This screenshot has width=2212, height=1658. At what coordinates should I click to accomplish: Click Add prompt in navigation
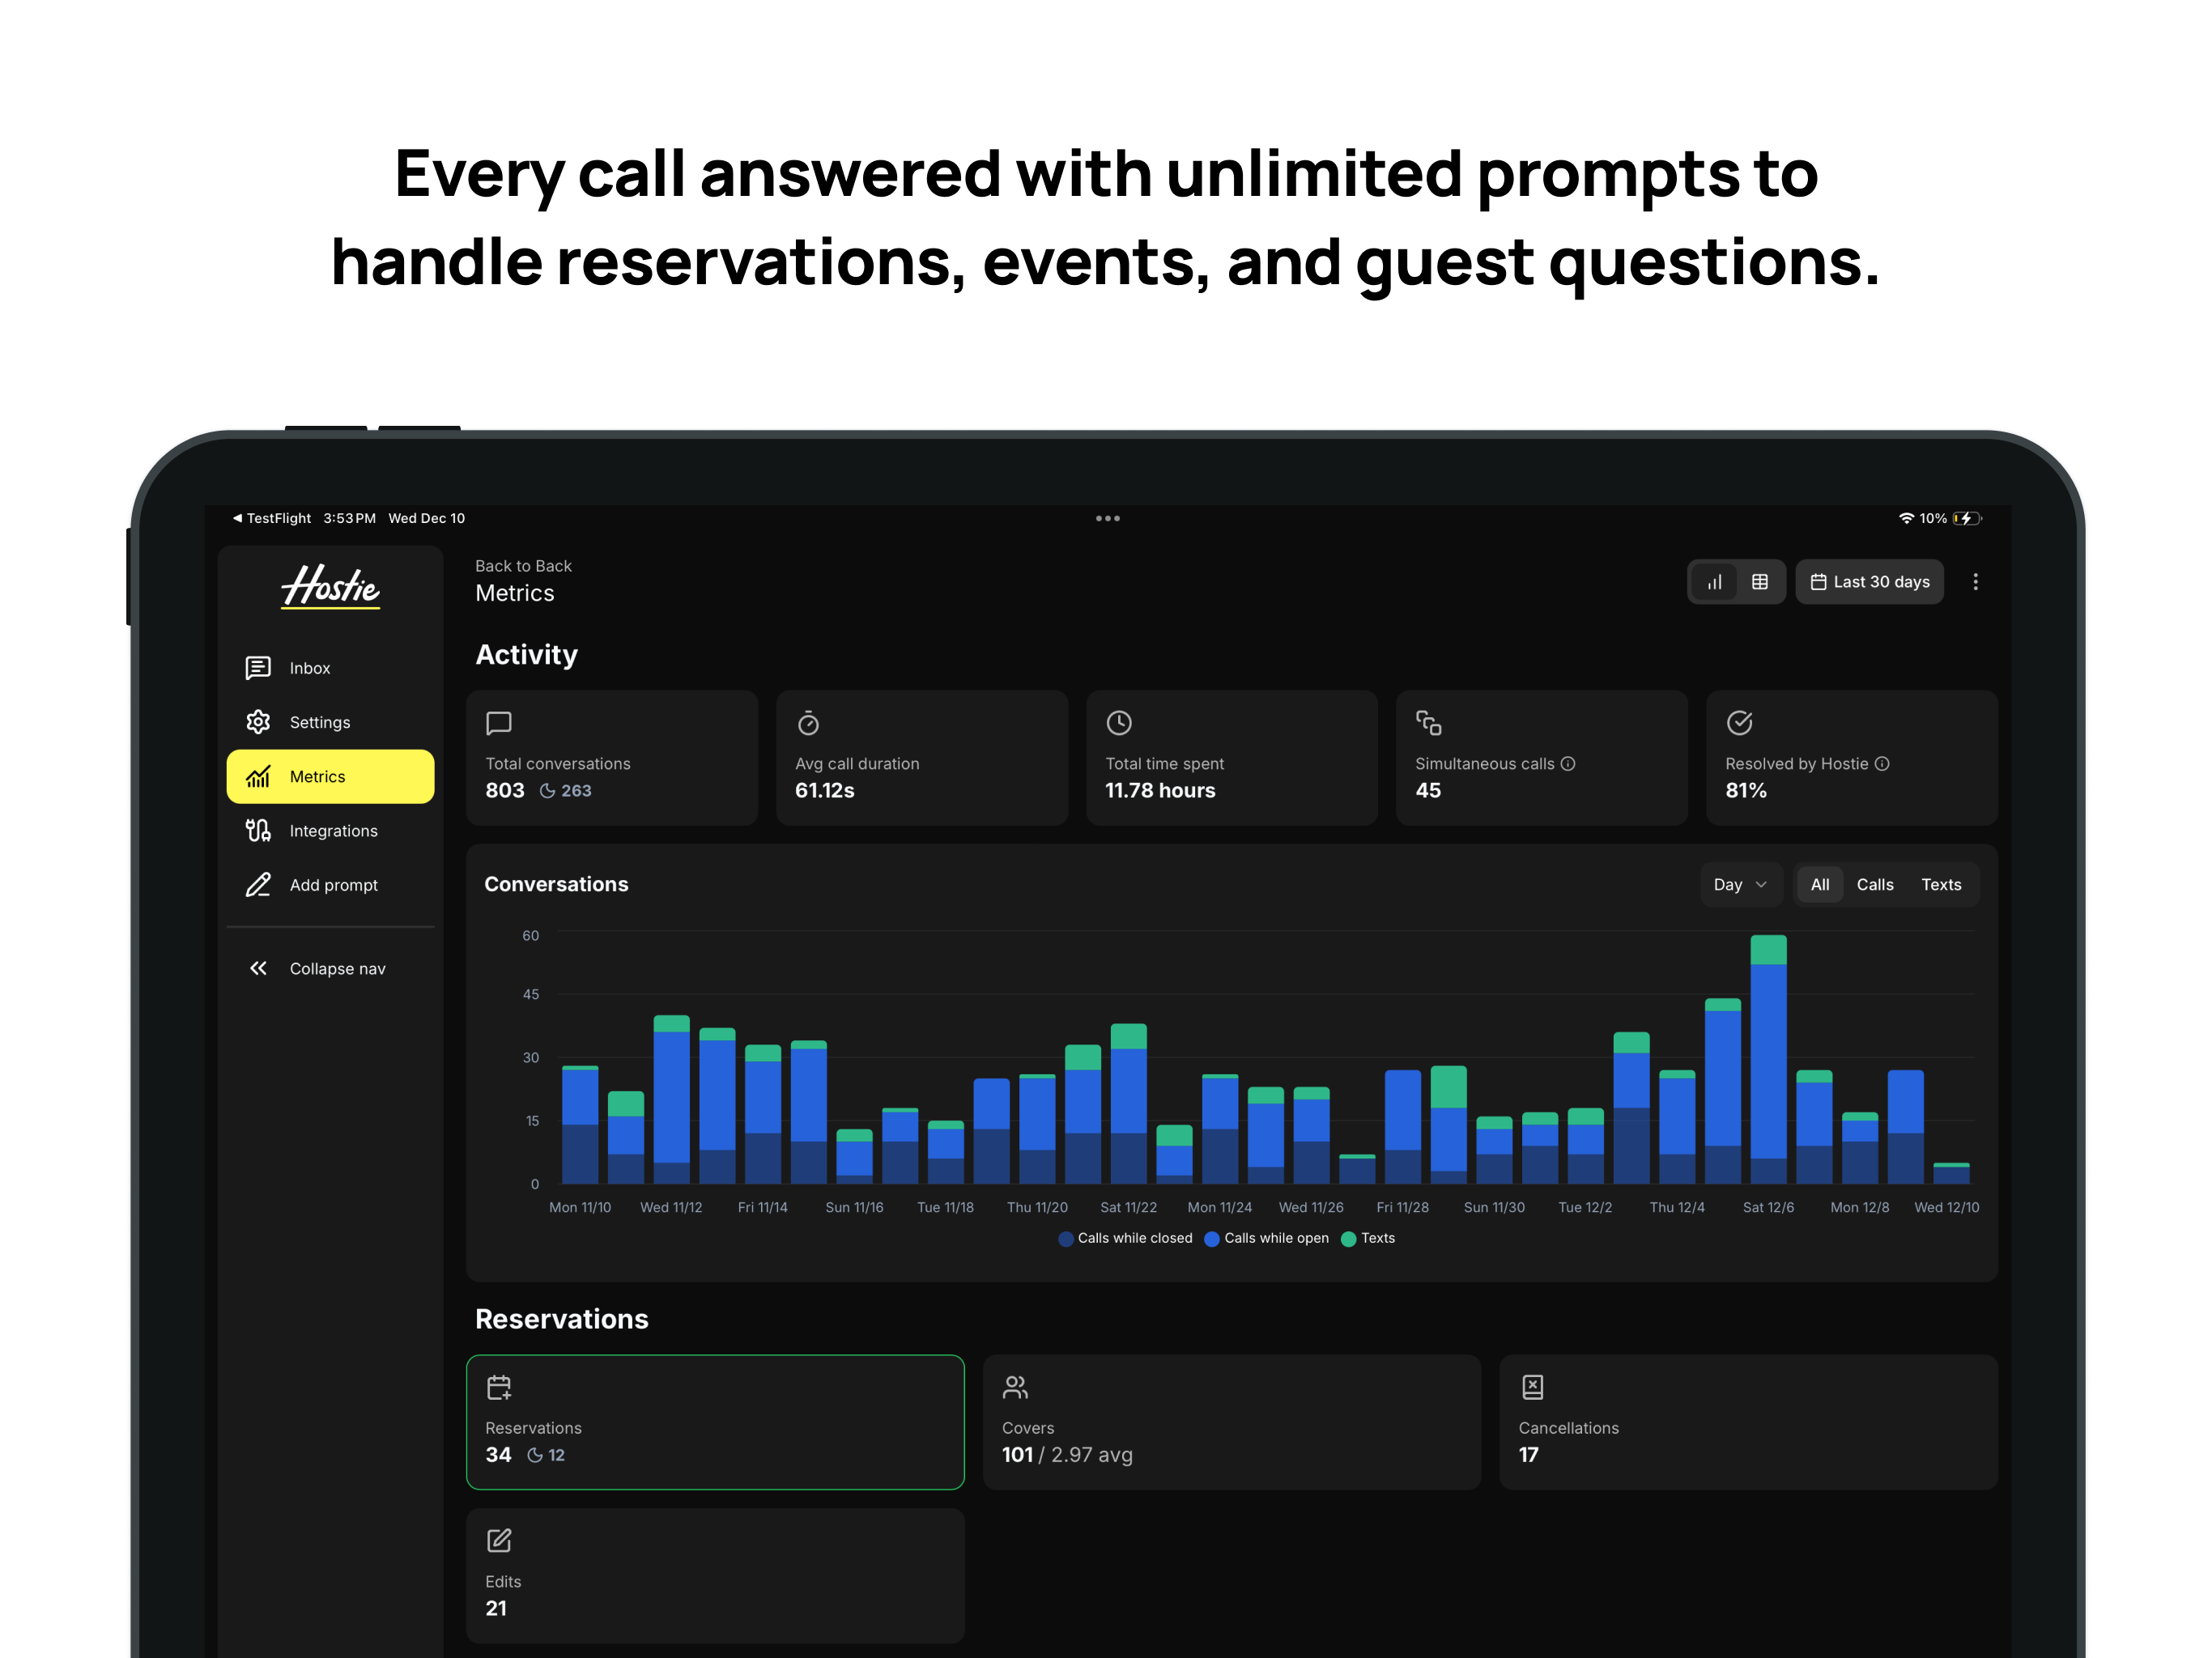click(330, 885)
